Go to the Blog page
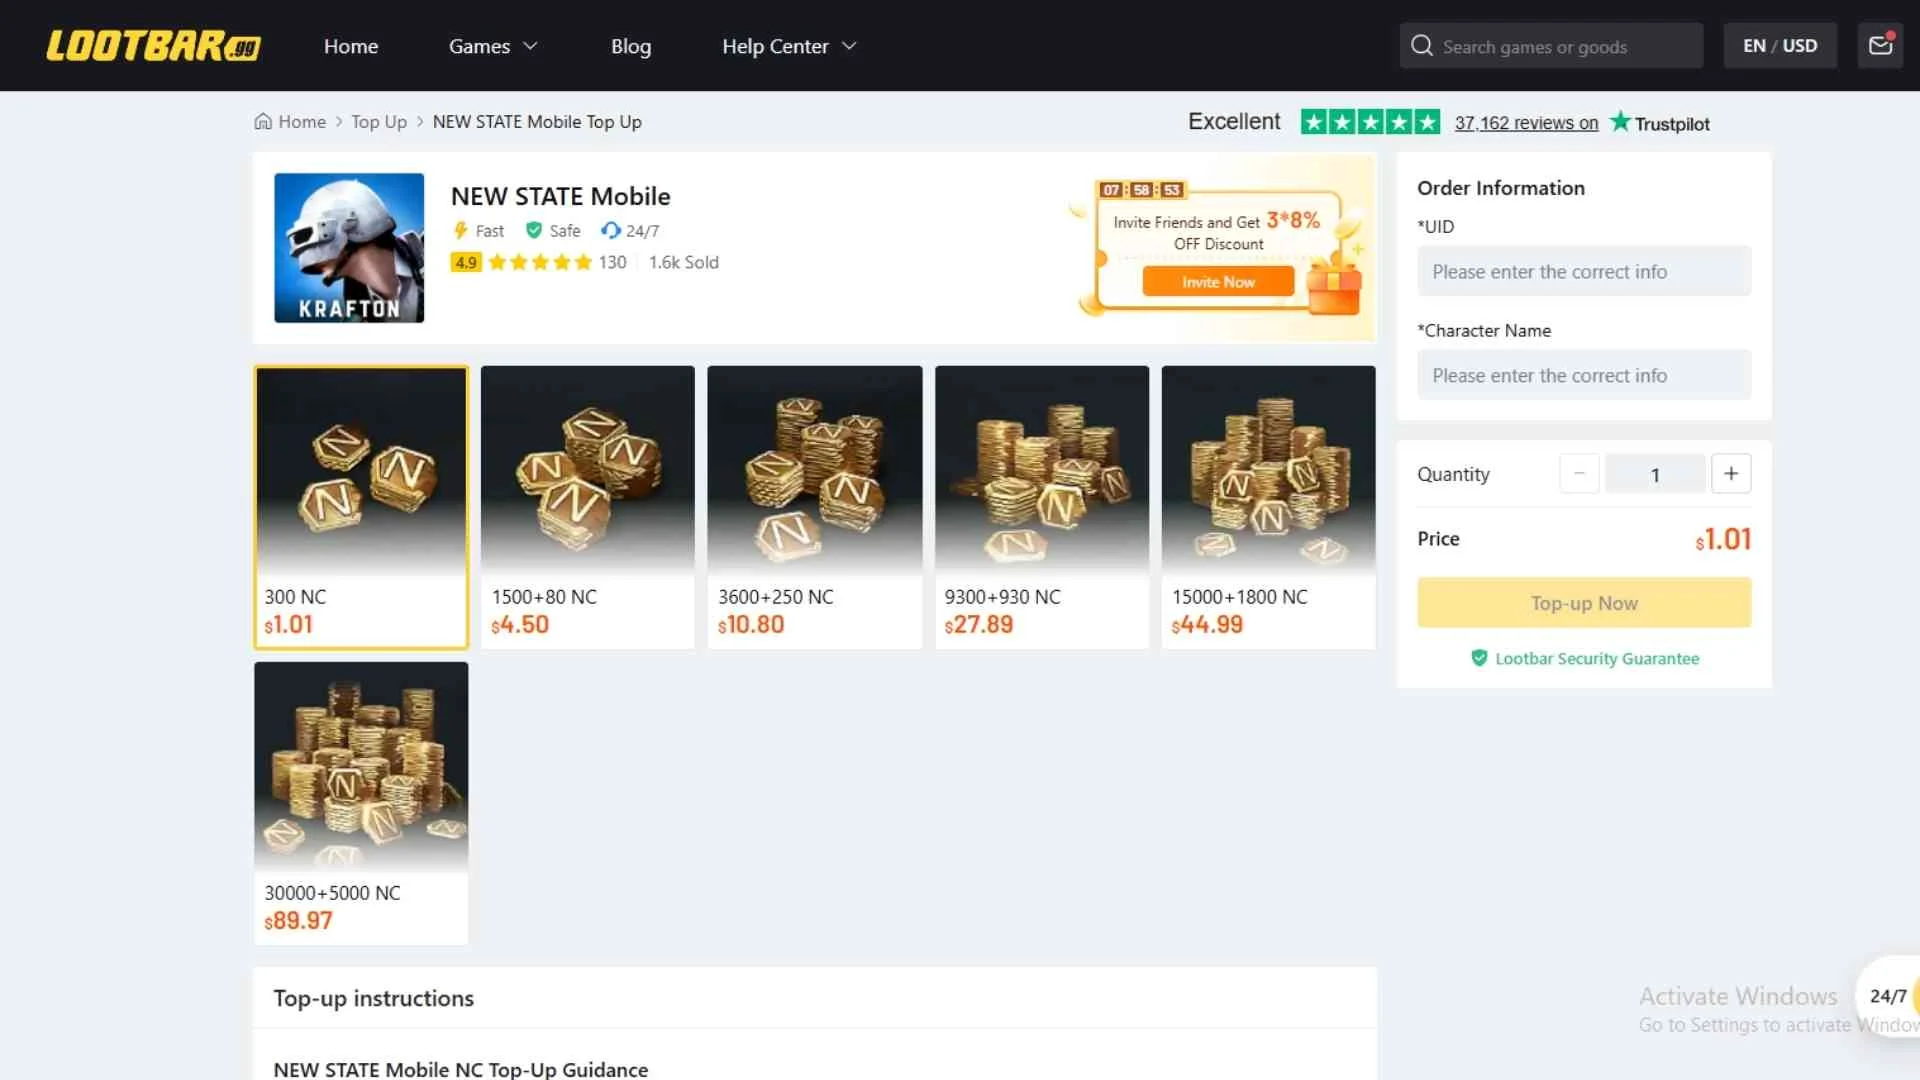The image size is (1920, 1080). 631,46
